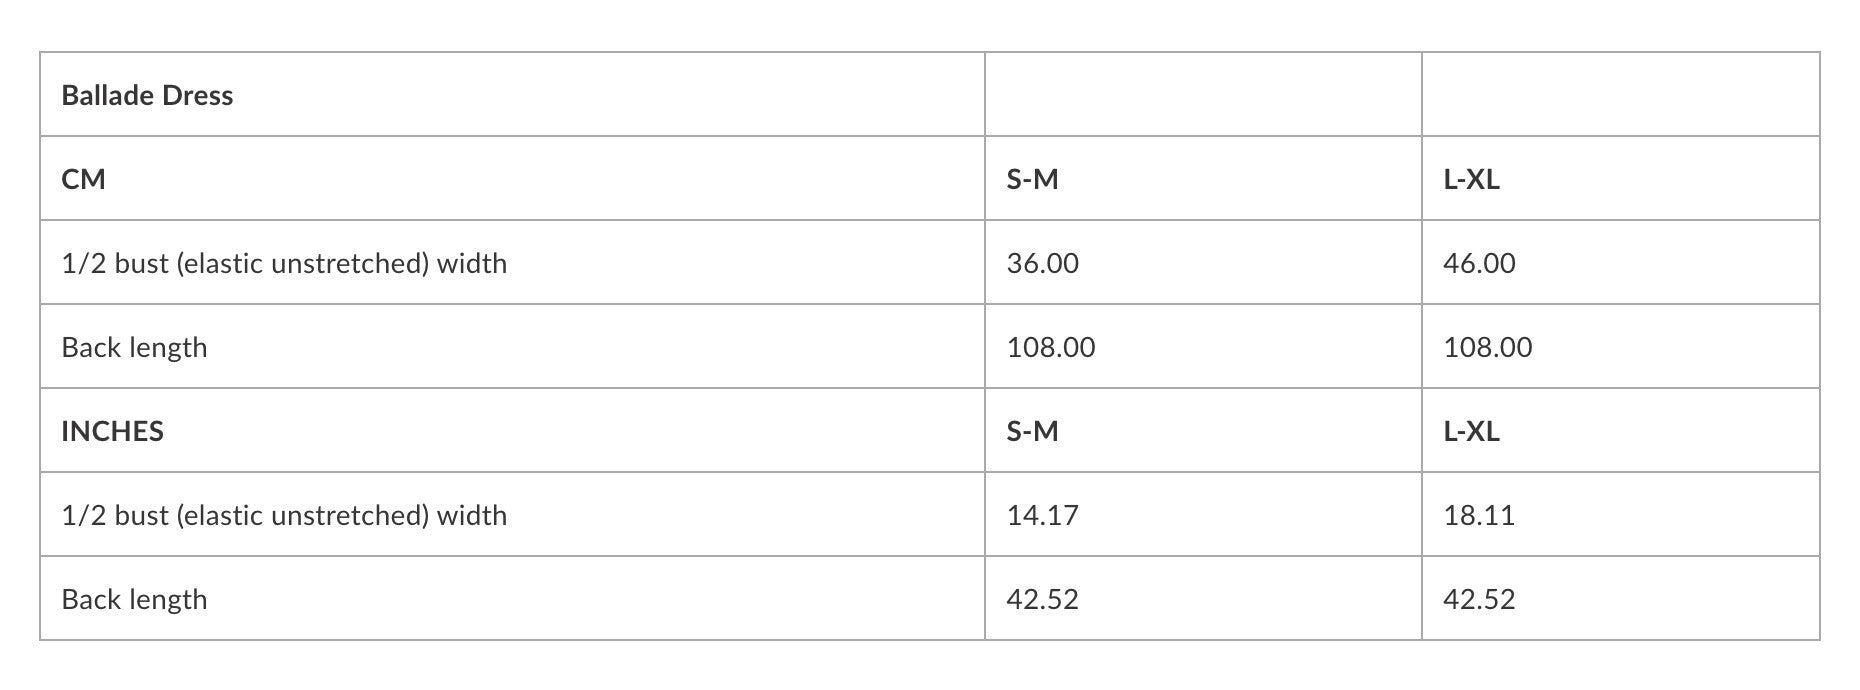Click the empty middle cell beside Ballade Dress

pyautogui.click(x=1202, y=95)
